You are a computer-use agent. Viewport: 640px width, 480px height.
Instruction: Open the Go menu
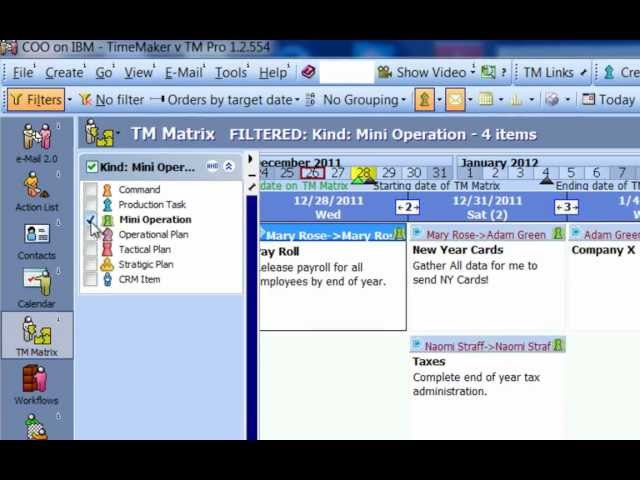coord(104,73)
